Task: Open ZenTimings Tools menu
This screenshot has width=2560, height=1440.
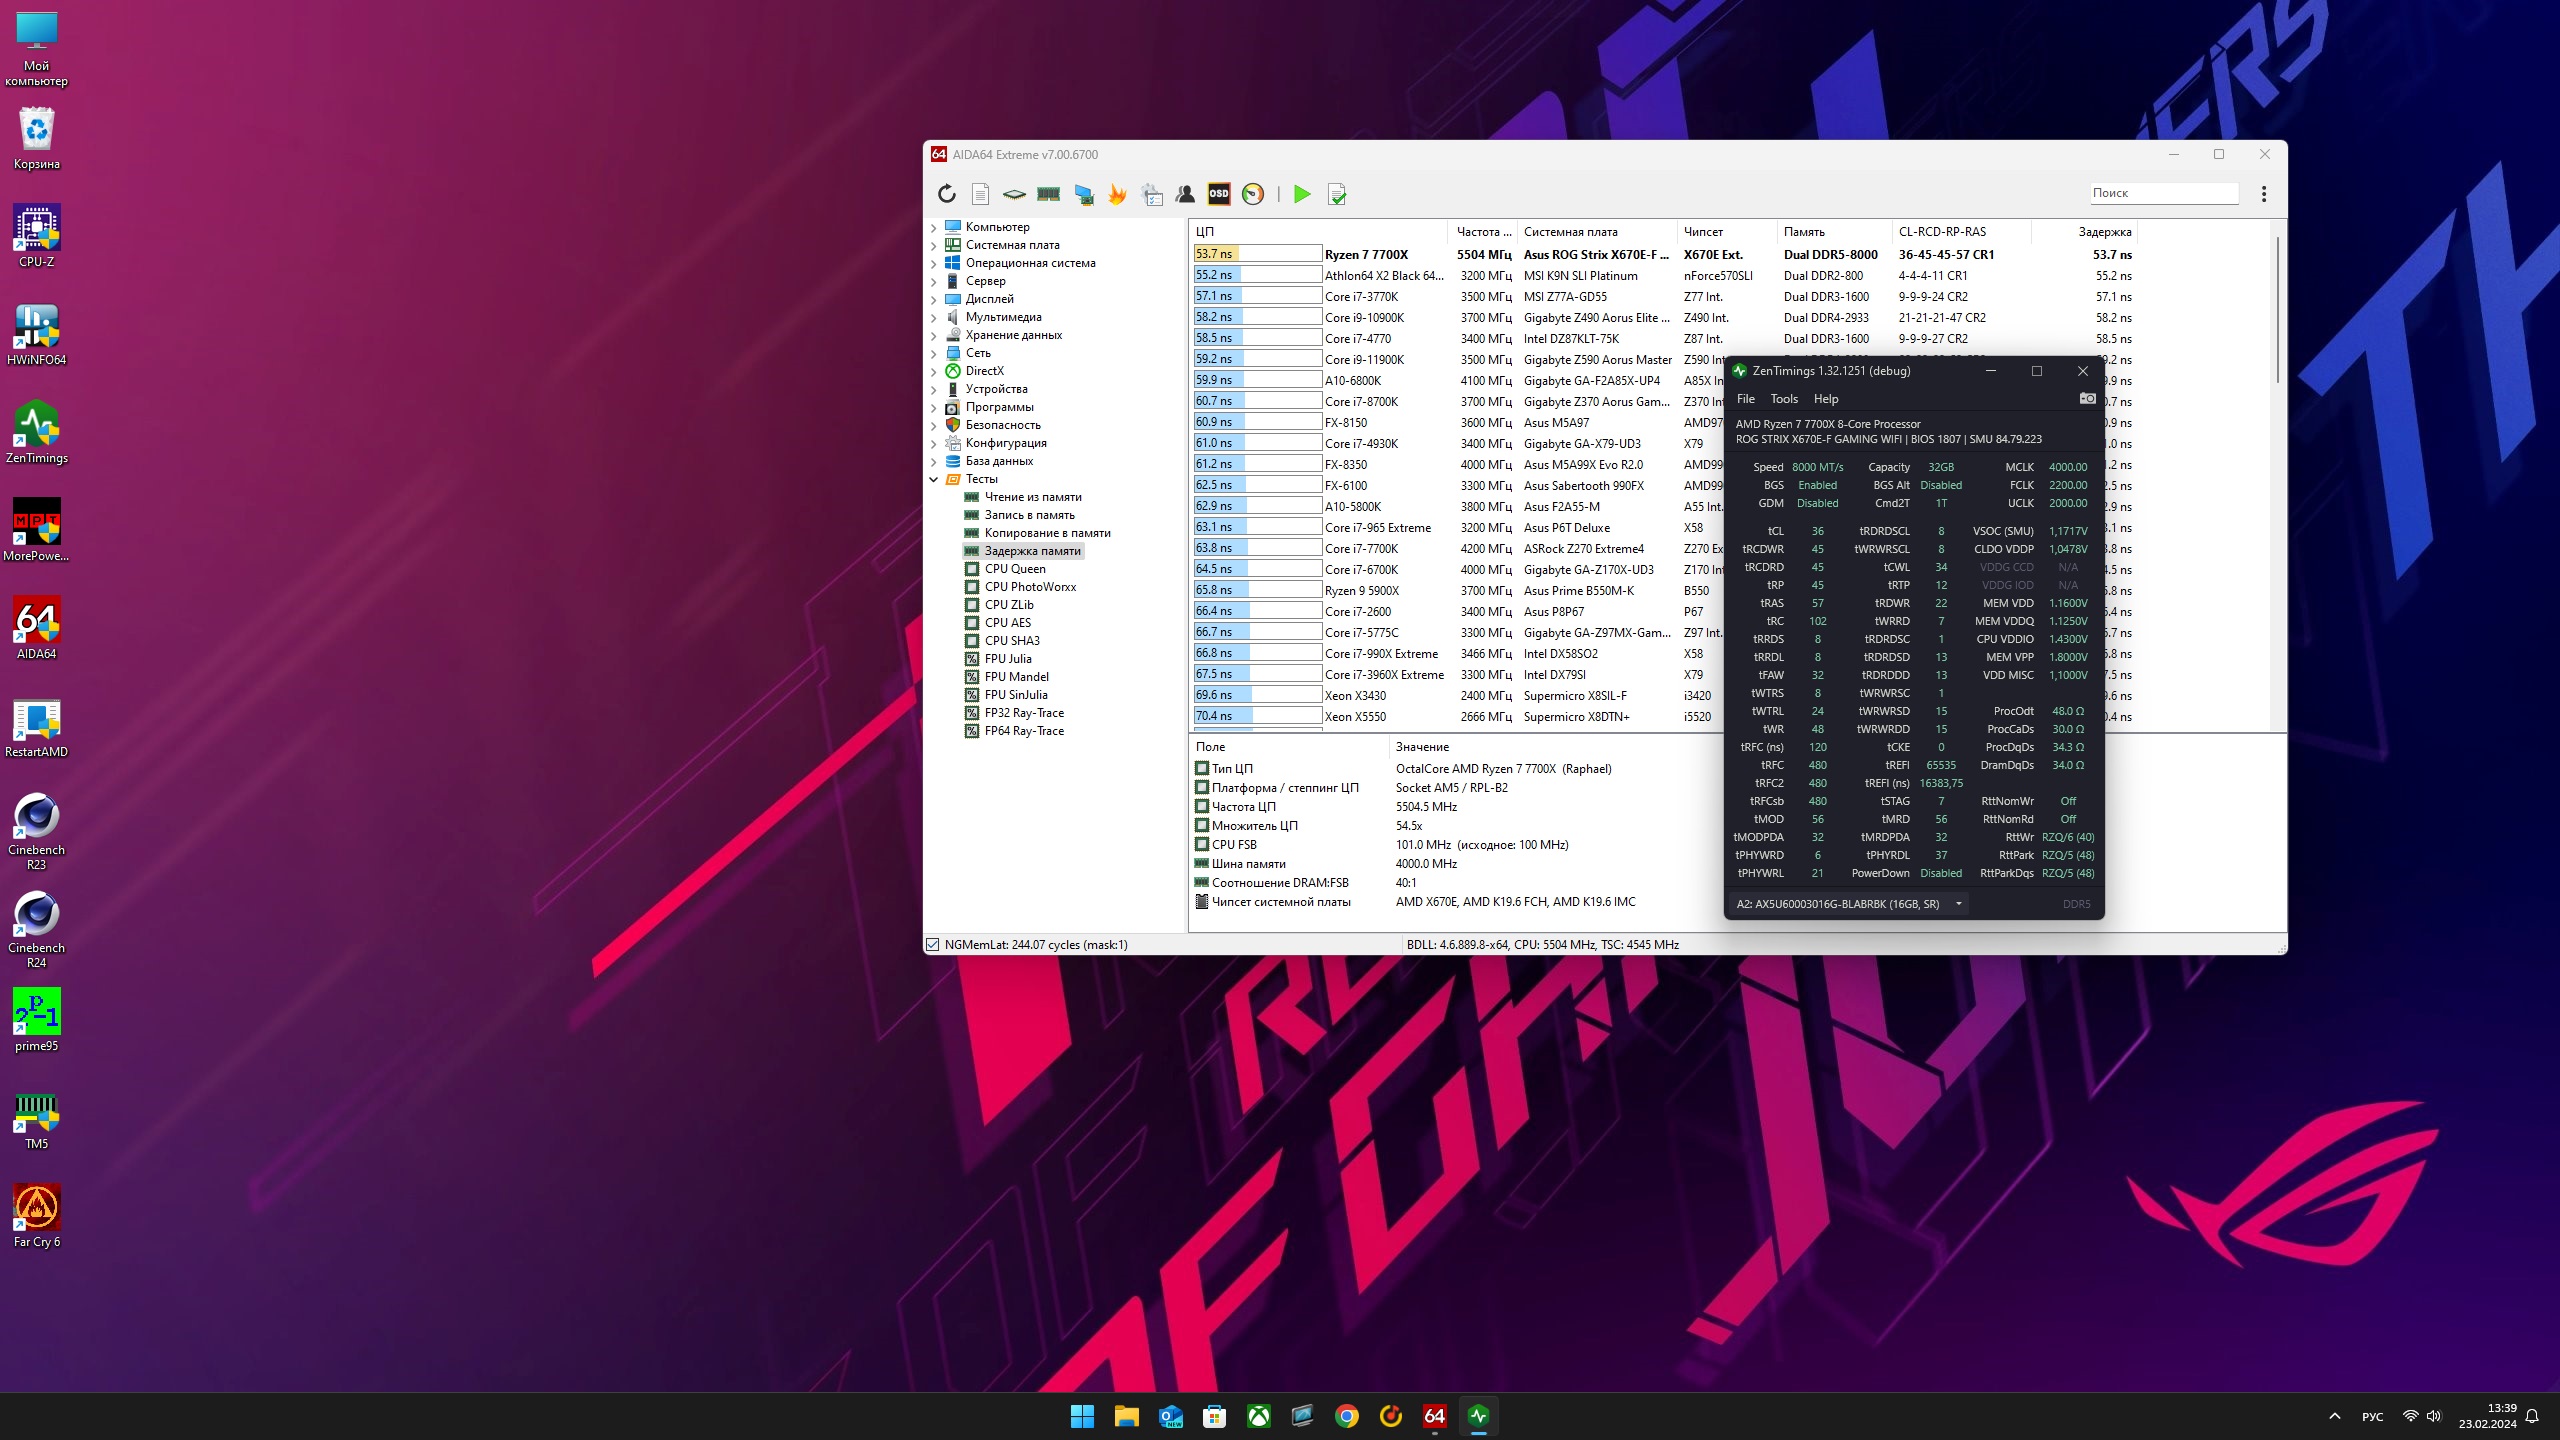Action: tap(1784, 399)
